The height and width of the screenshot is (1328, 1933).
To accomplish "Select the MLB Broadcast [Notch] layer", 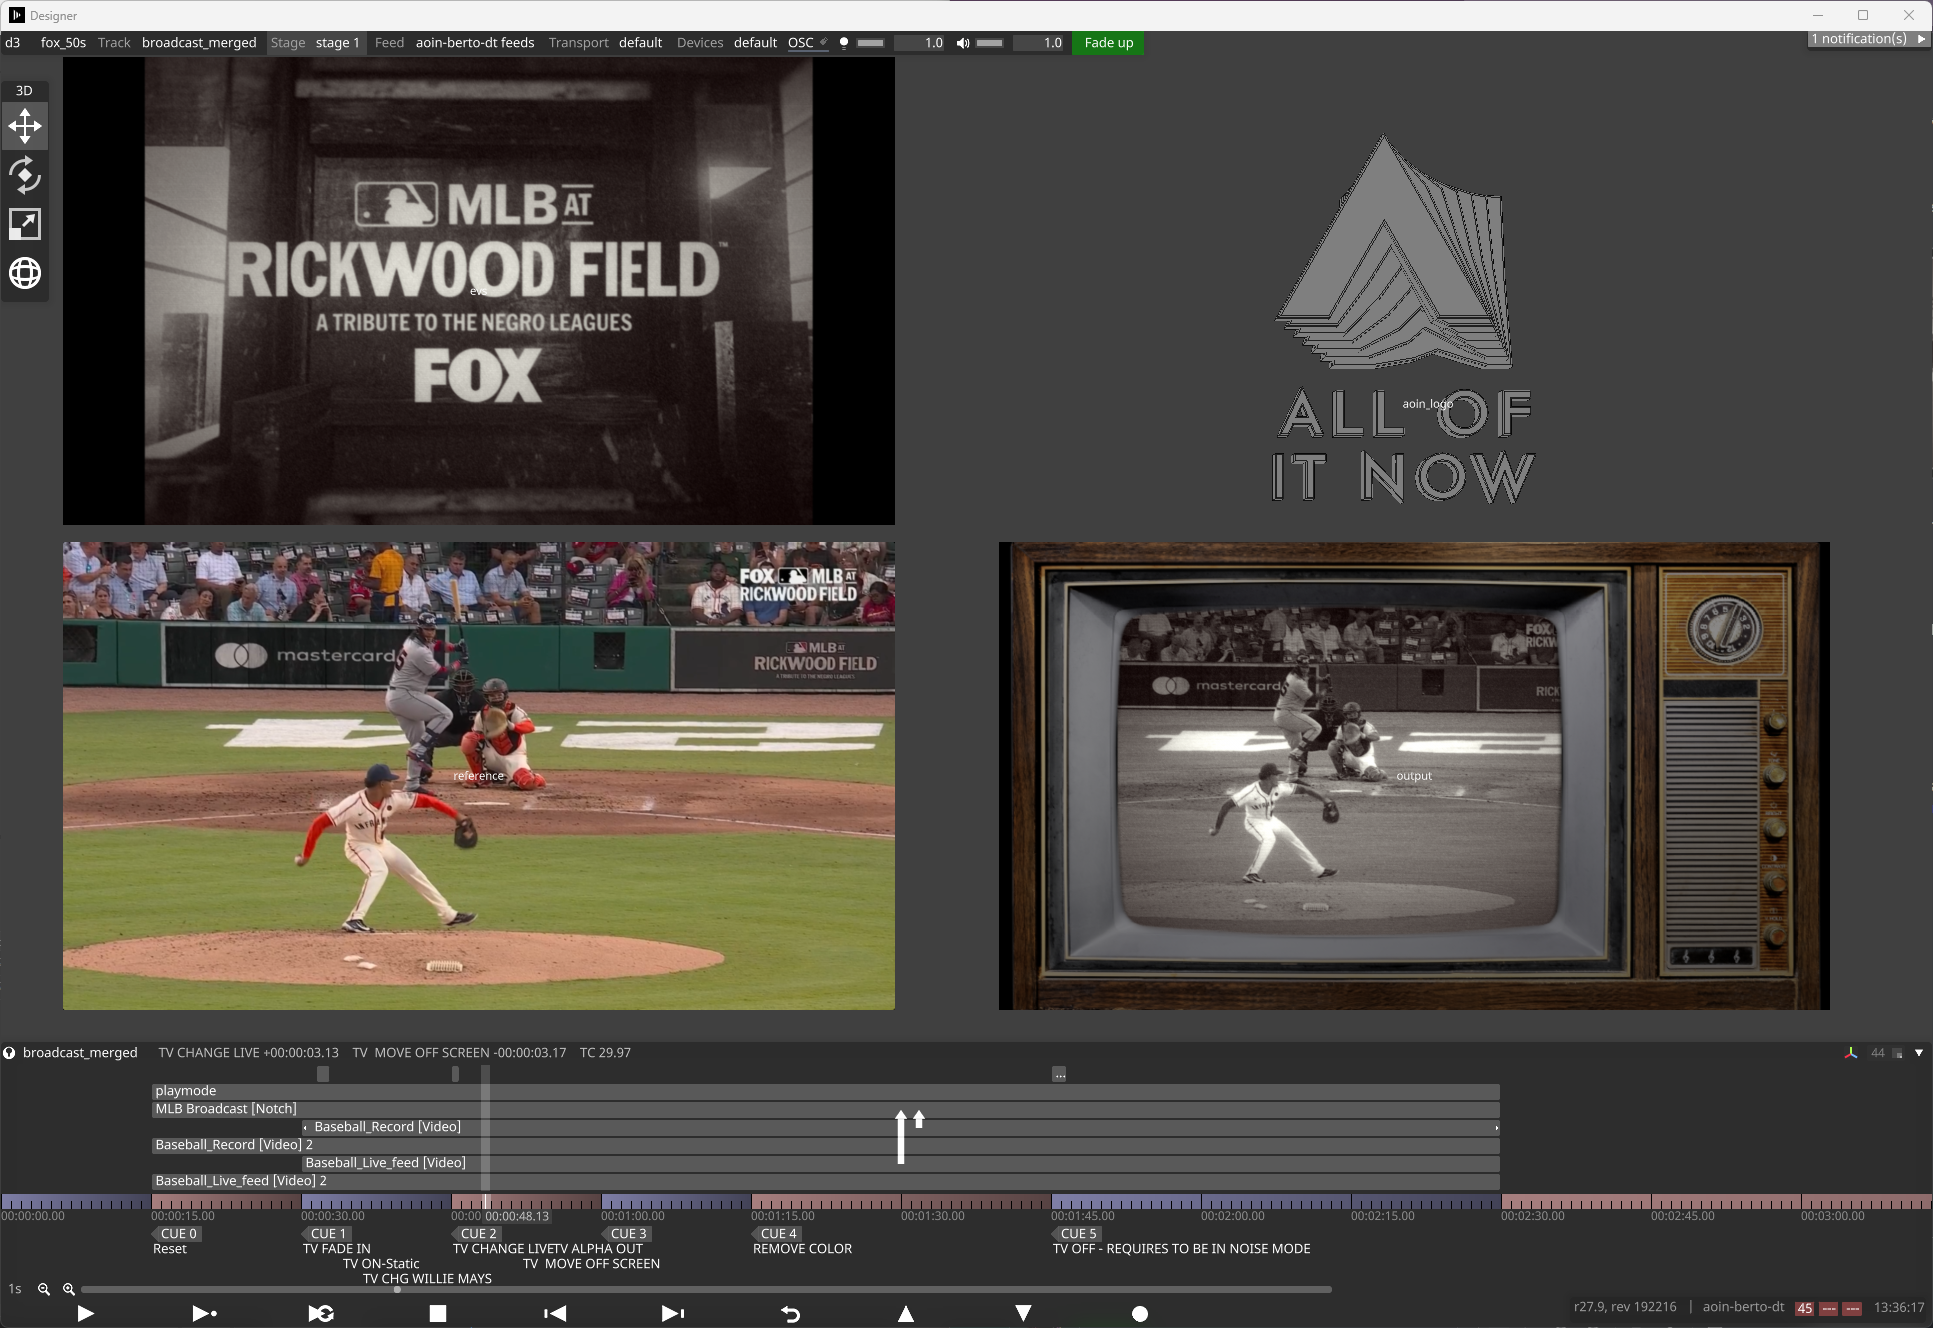I will point(825,1109).
